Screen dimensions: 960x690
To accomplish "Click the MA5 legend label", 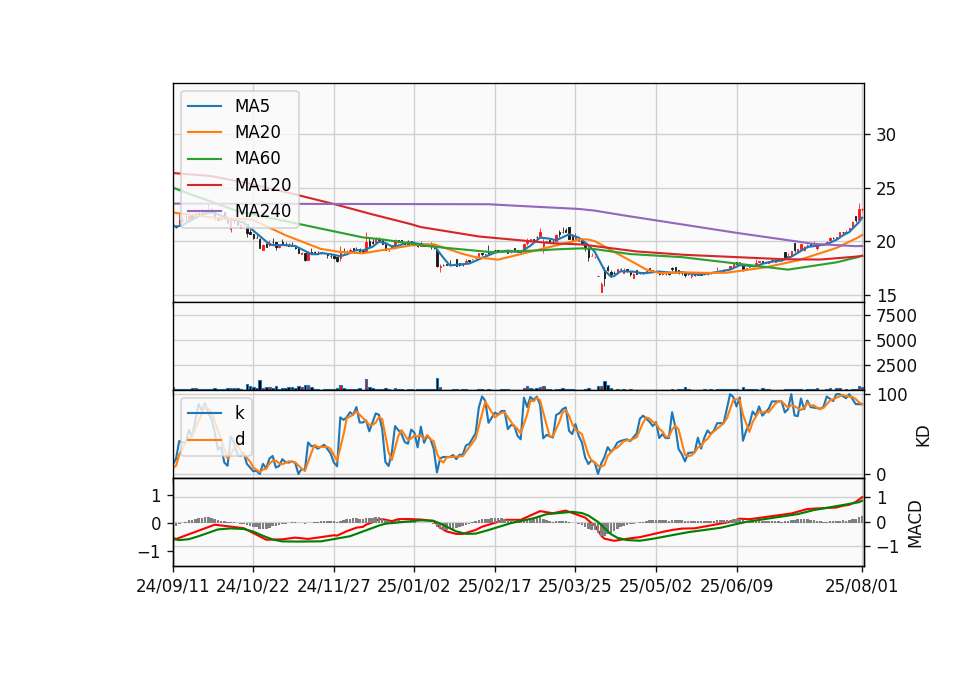I will click(252, 106).
